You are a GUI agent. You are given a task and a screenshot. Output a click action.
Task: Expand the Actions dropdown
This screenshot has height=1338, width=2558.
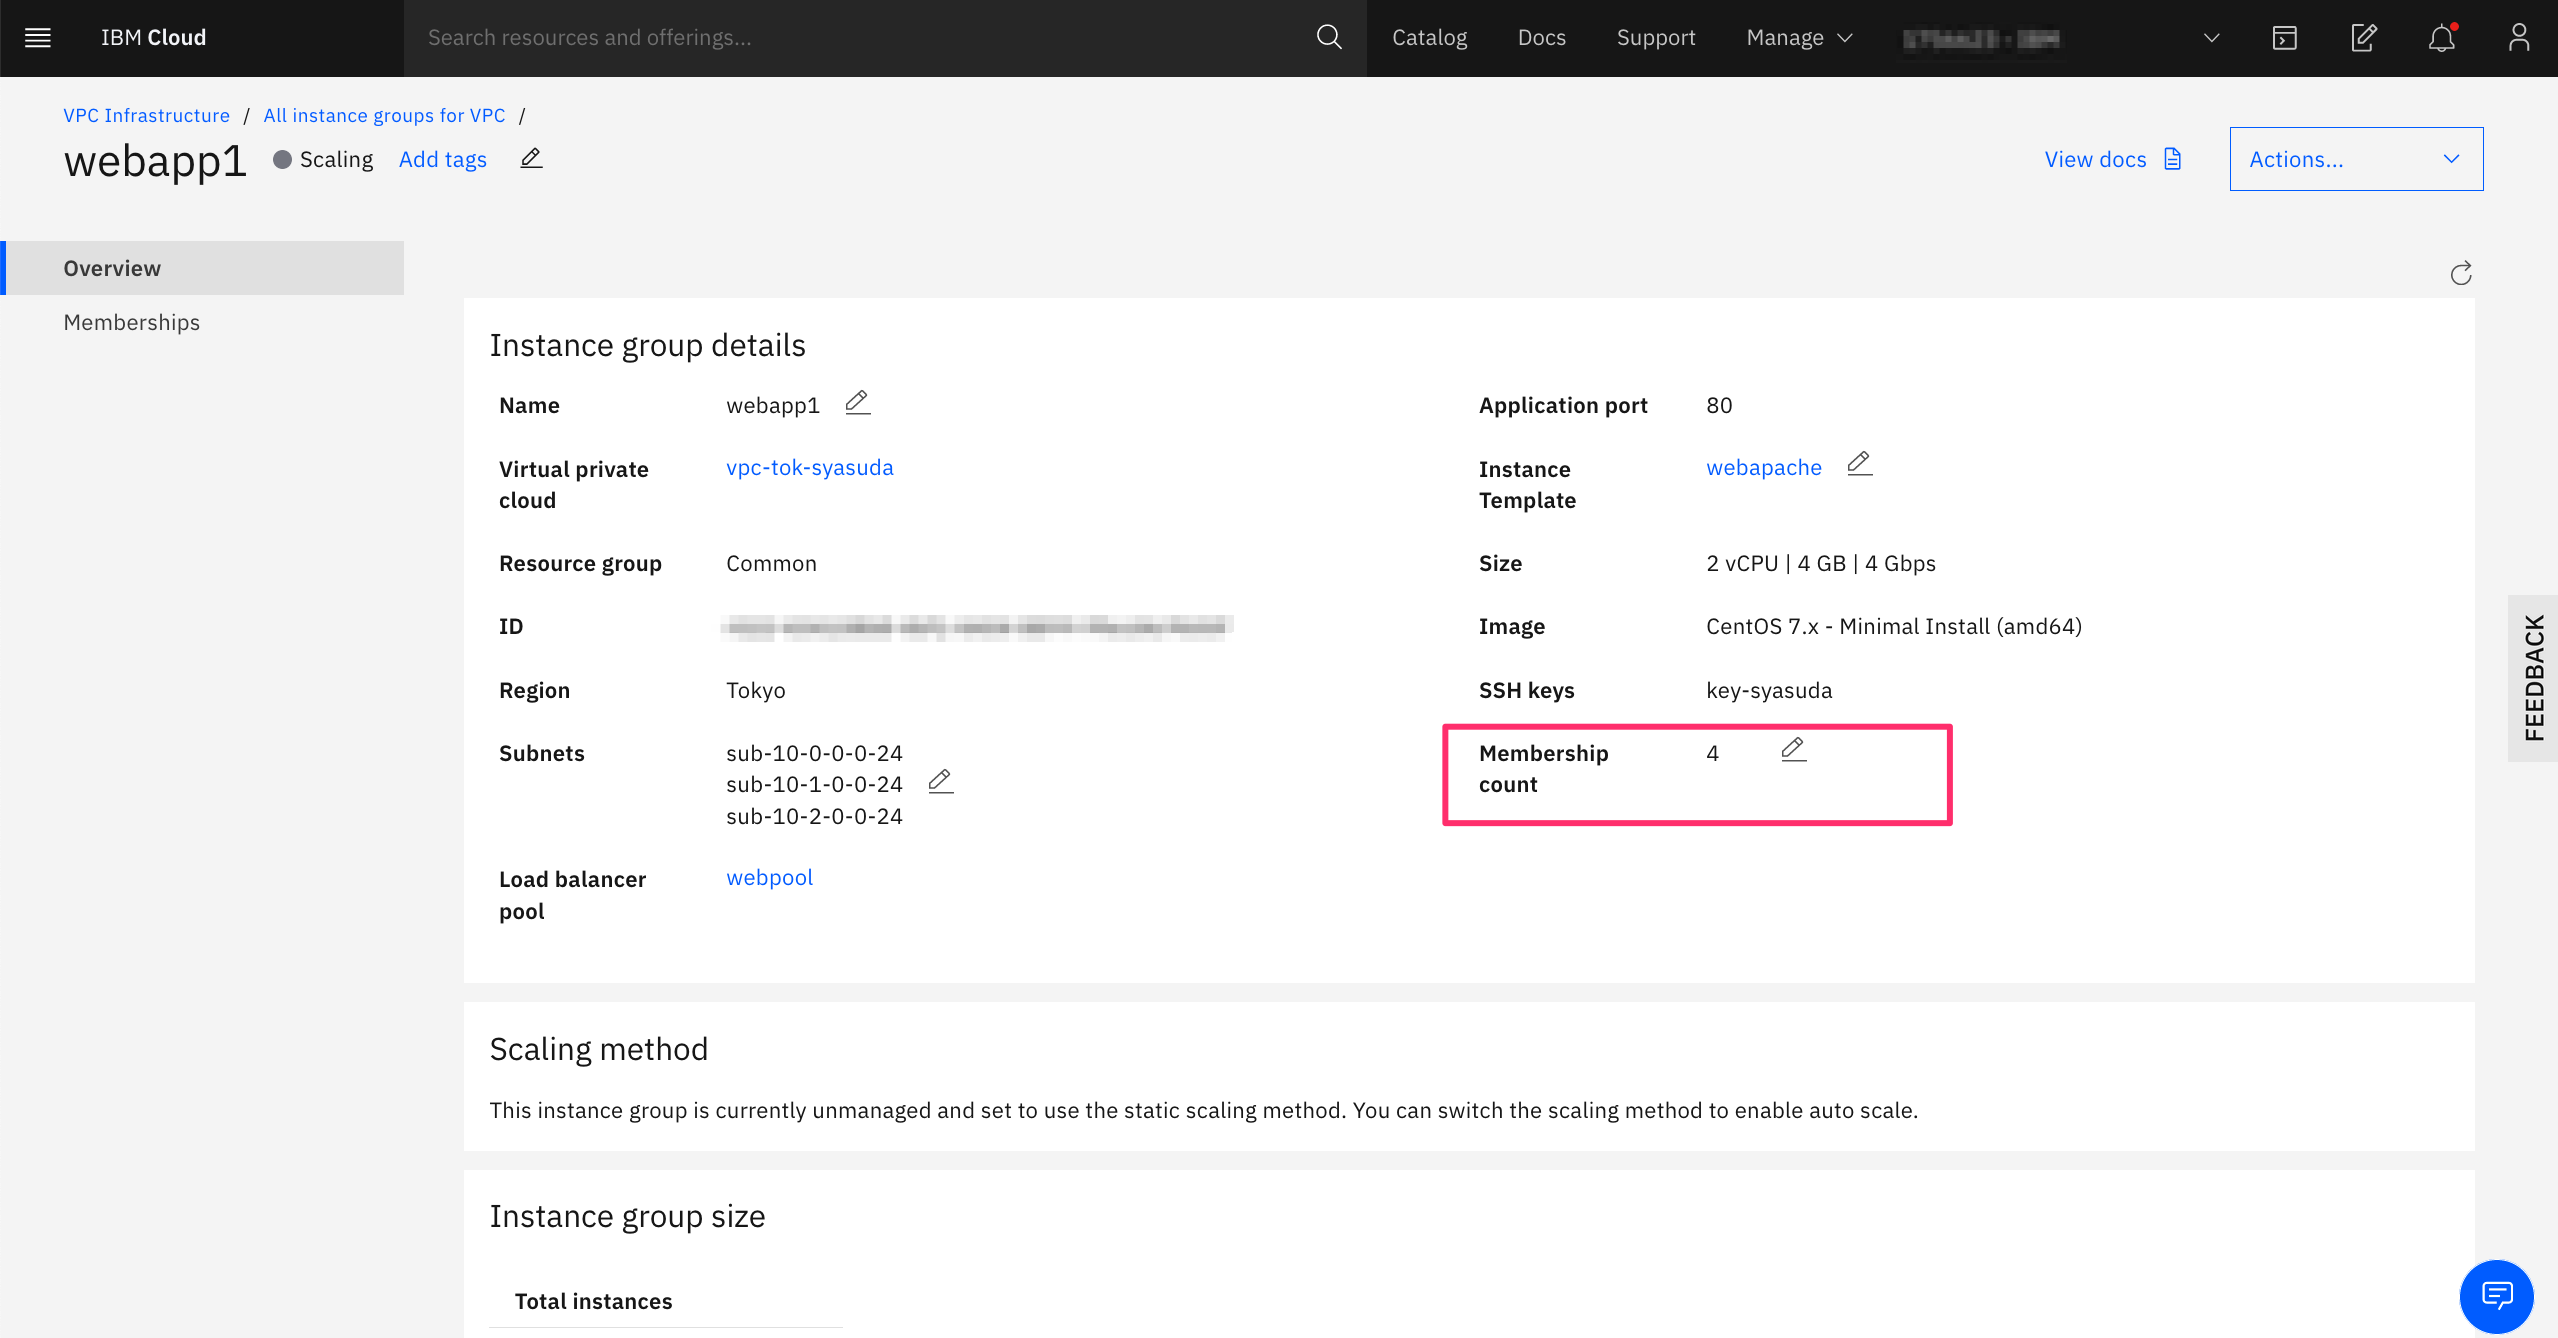pyautogui.click(x=2356, y=159)
